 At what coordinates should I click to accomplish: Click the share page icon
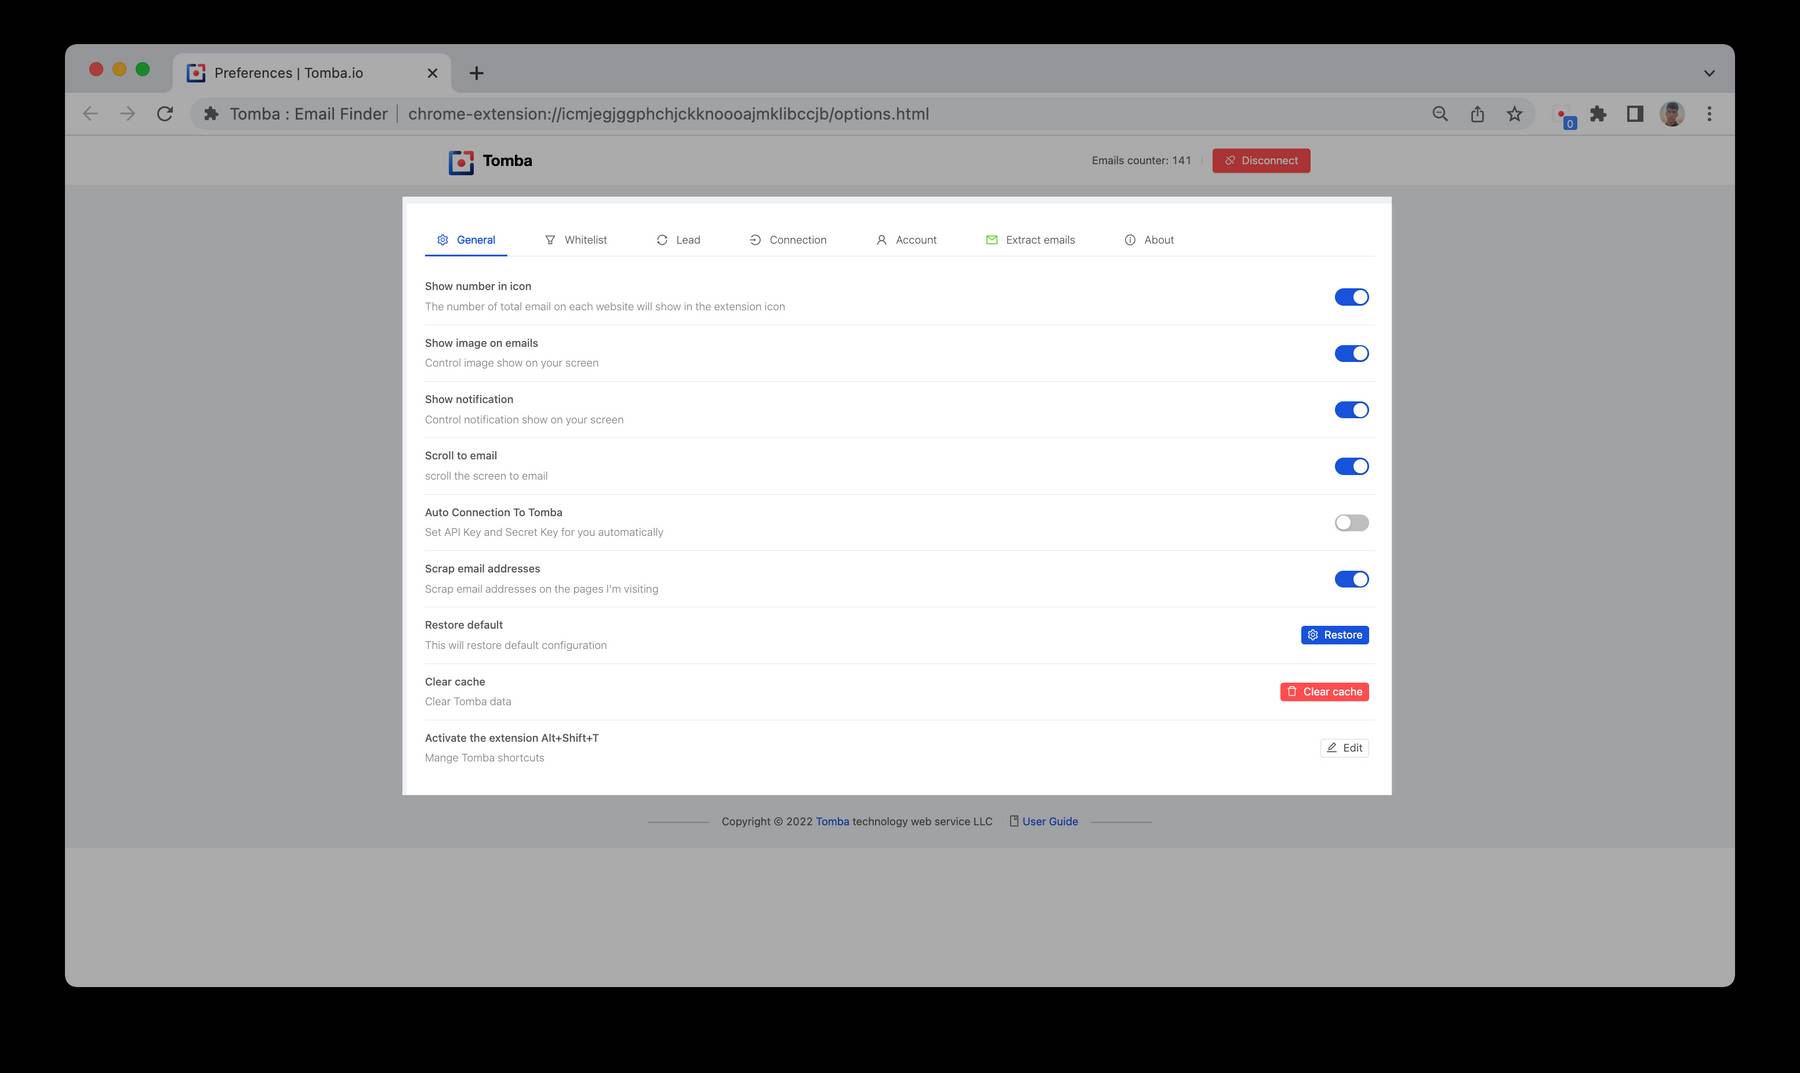1477,114
